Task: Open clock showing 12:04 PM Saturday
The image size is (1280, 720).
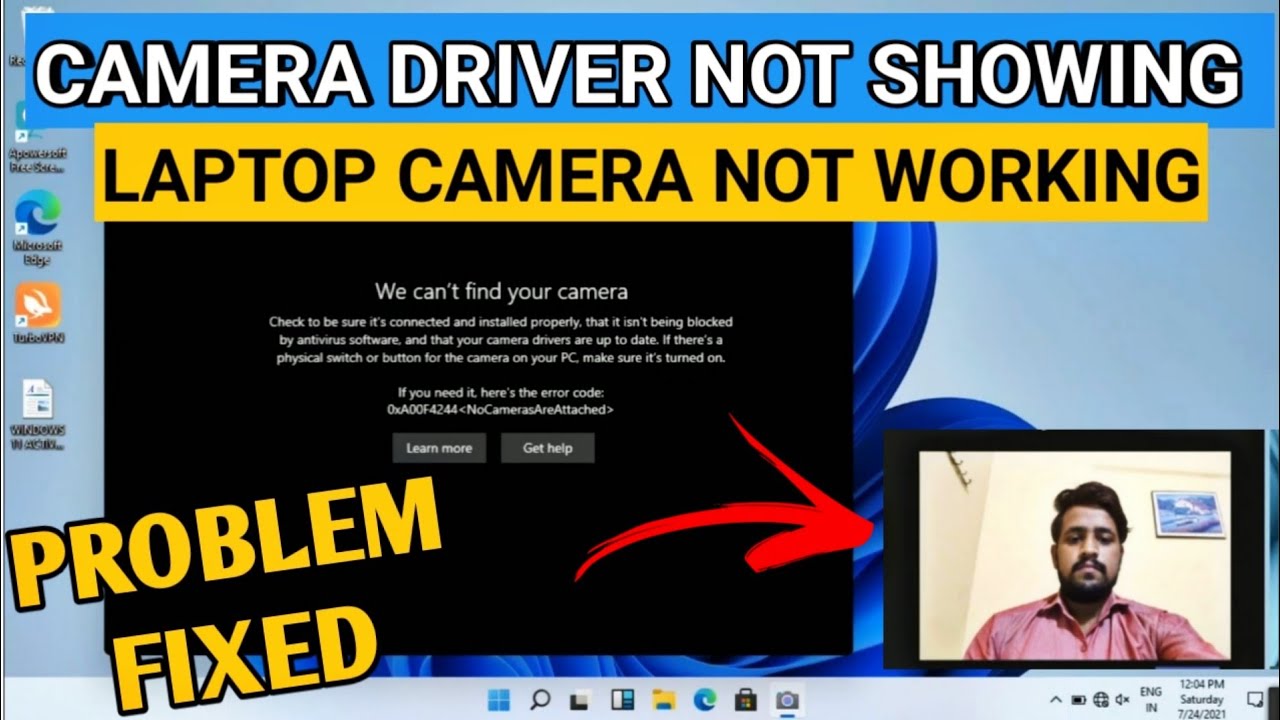Action: coord(1201,699)
